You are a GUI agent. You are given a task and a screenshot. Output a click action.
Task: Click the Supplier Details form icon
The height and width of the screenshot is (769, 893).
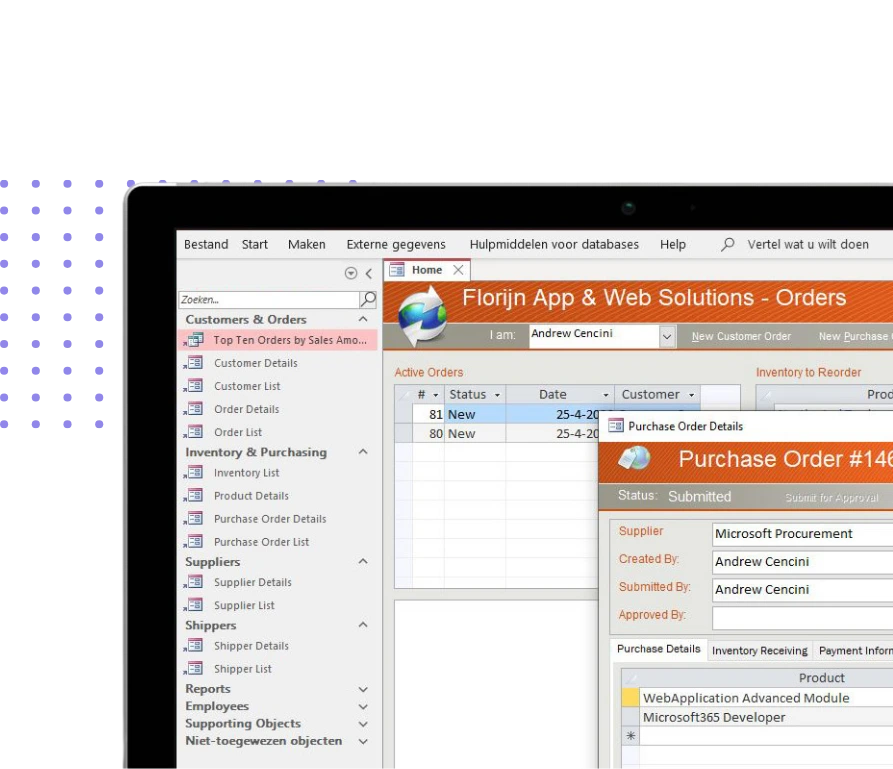194,582
